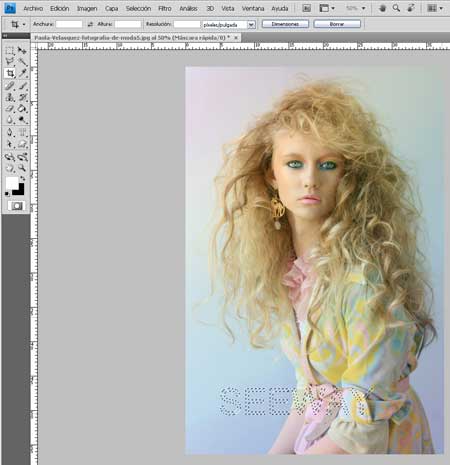Open the Ayuda menu
Viewport: 450px width, 465px height.
(x=280, y=9)
